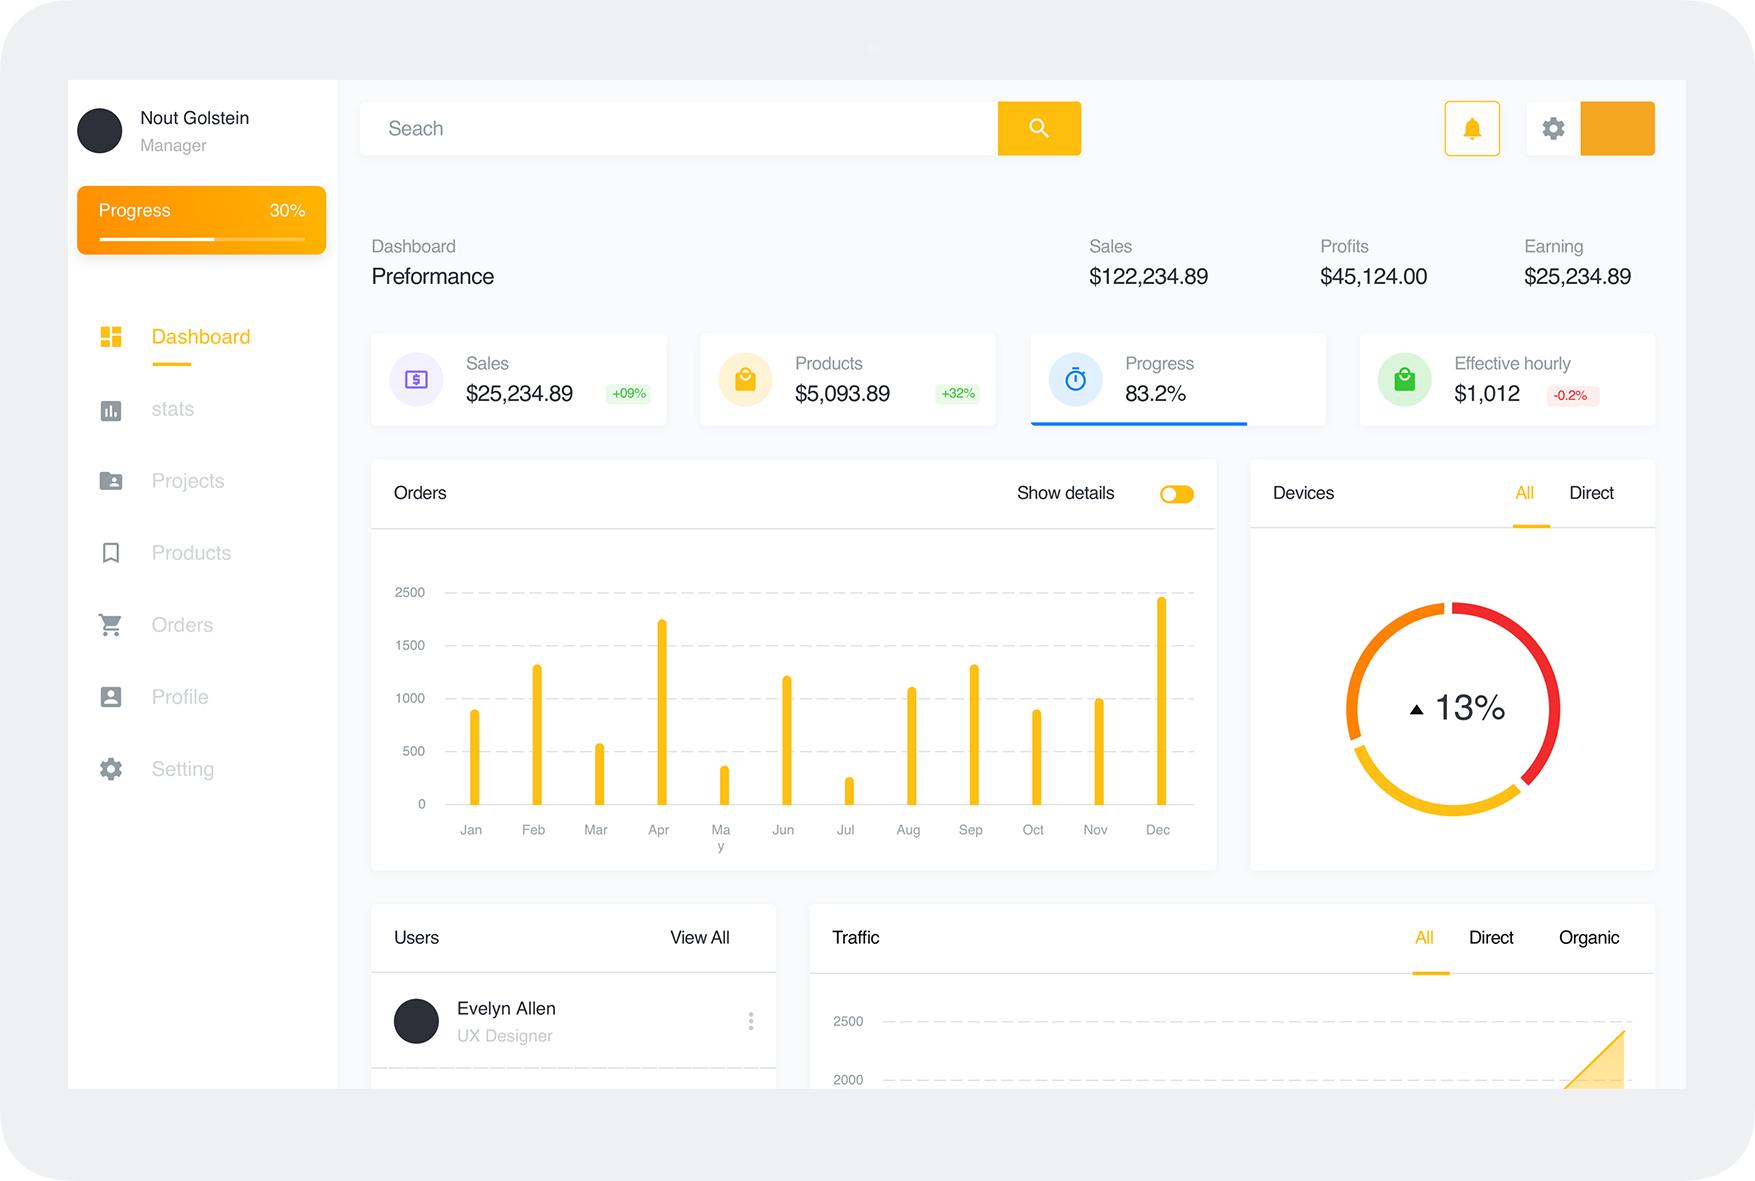Click the stats bar chart icon

111,410
